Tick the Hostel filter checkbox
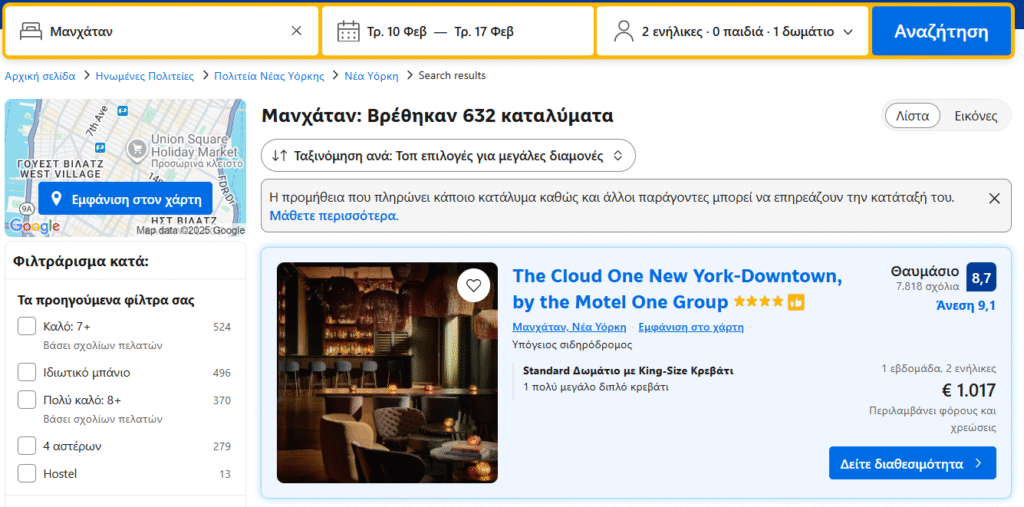 pos(27,474)
